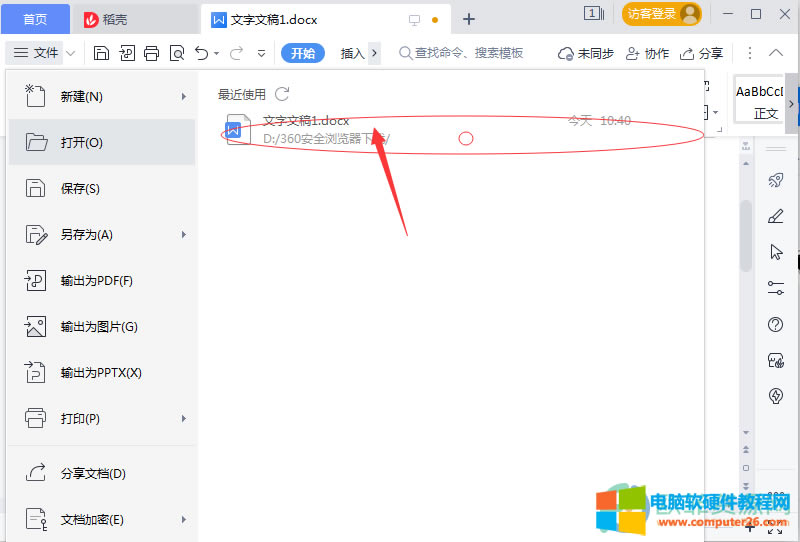Switch to the 插入 ribbon tab
Viewport: 800px width, 542px height.
click(352, 53)
